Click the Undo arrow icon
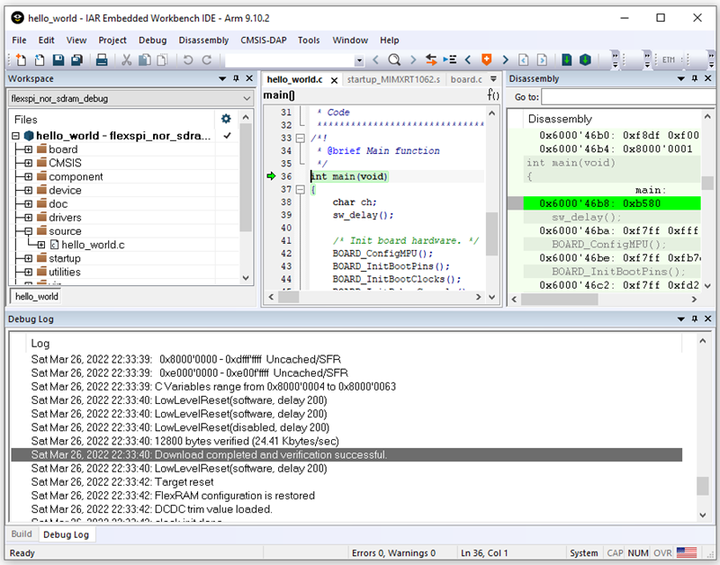Screen dimensions: 720x565 coord(188,60)
